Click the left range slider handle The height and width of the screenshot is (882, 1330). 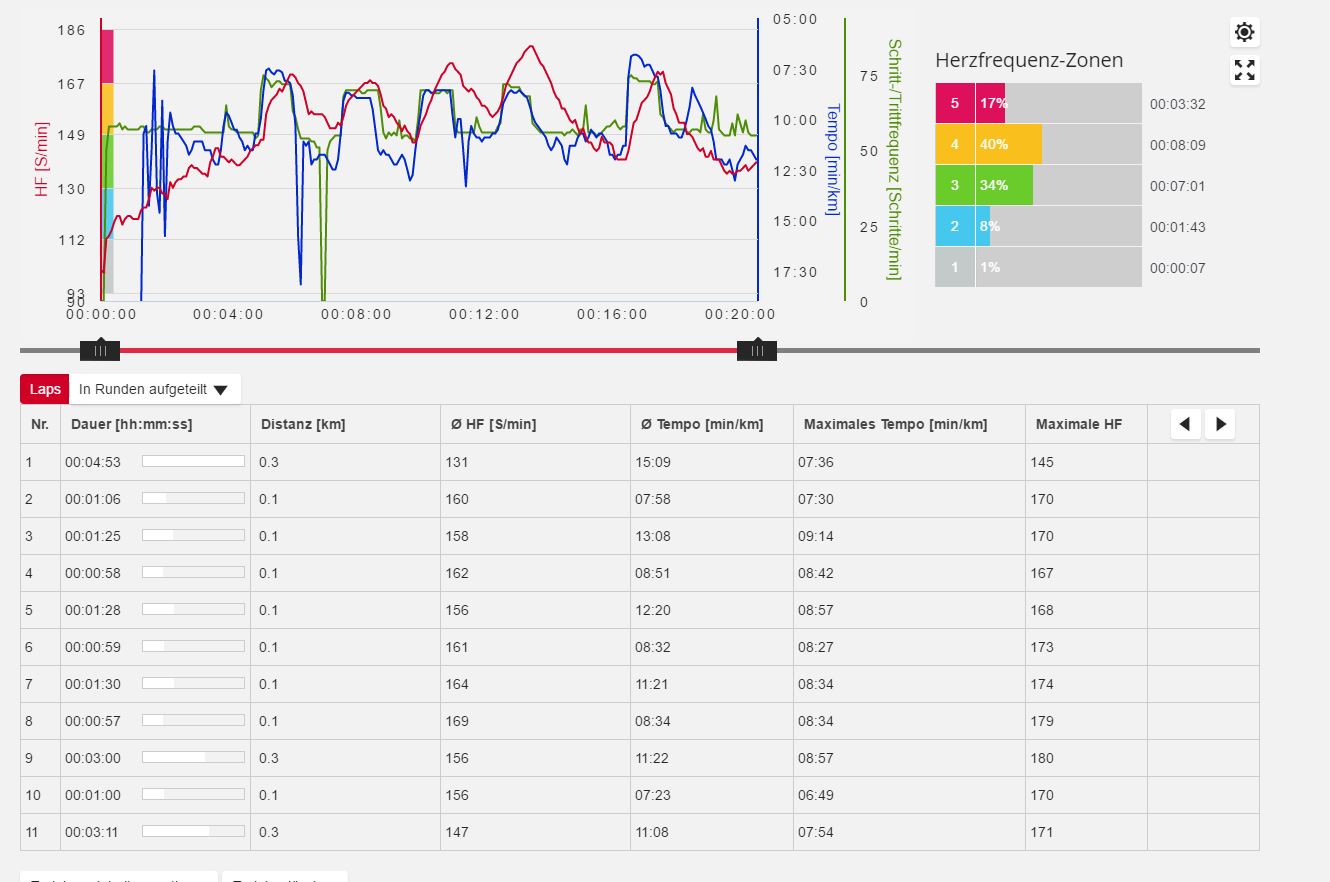[100, 350]
